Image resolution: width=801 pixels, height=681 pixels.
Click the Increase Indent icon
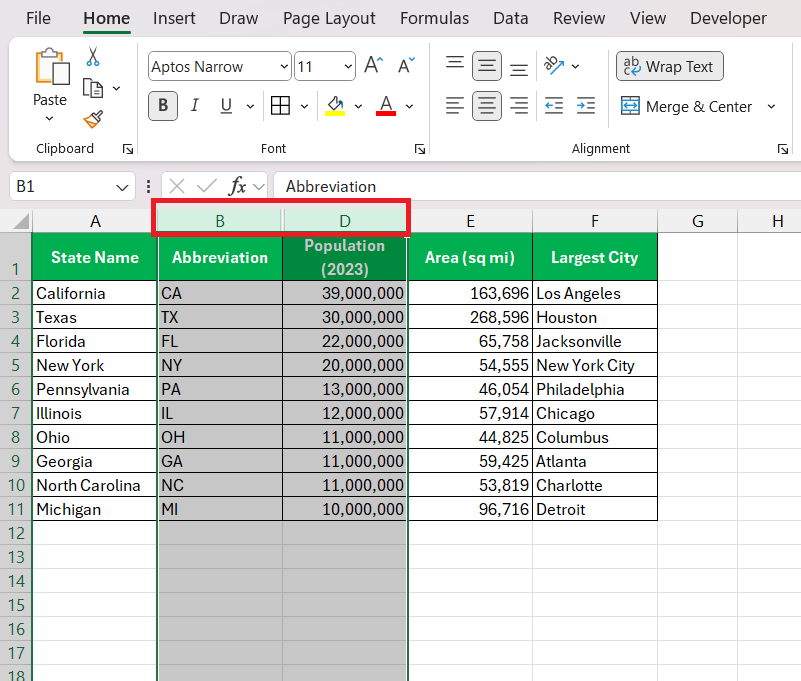click(x=585, y=106)
